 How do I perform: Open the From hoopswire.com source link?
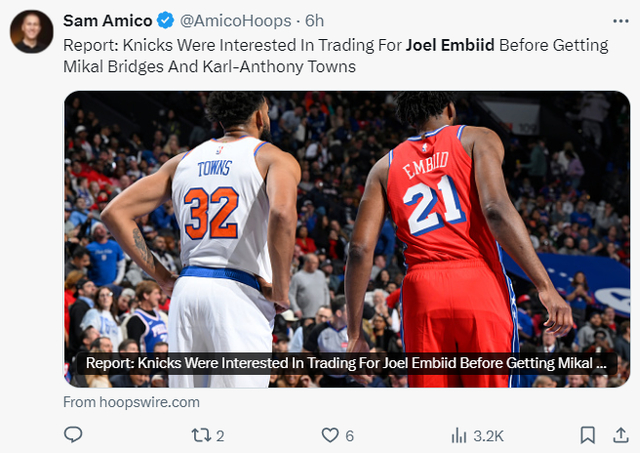coord(131,402)
